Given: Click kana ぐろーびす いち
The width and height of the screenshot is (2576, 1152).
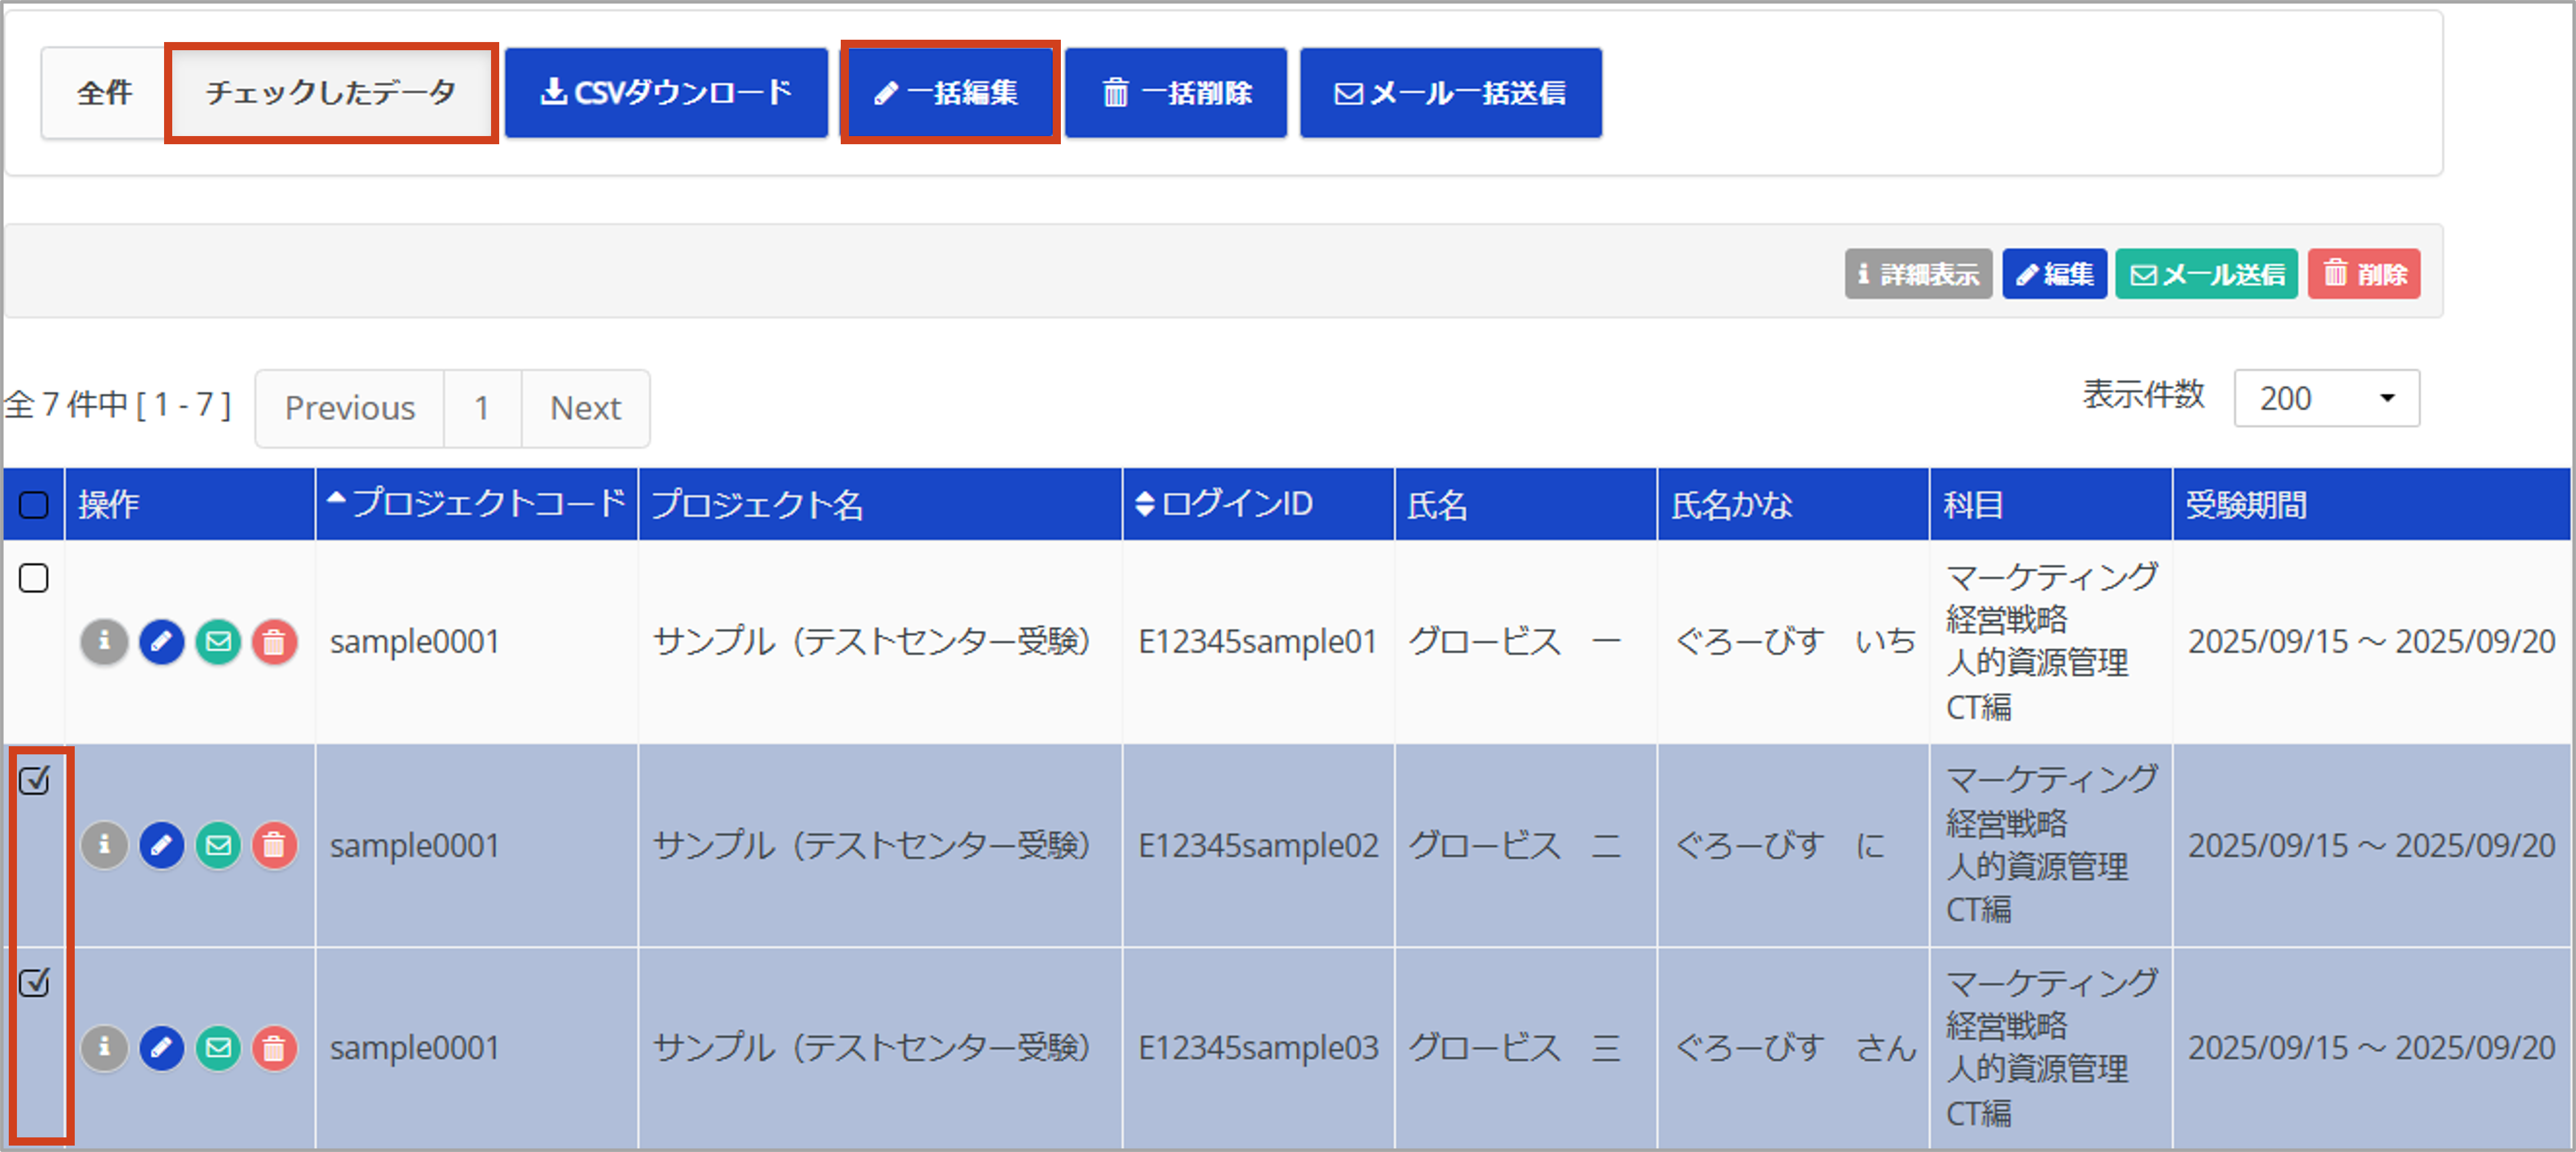Looking at the screenshot, I should tap(1795, 642).
